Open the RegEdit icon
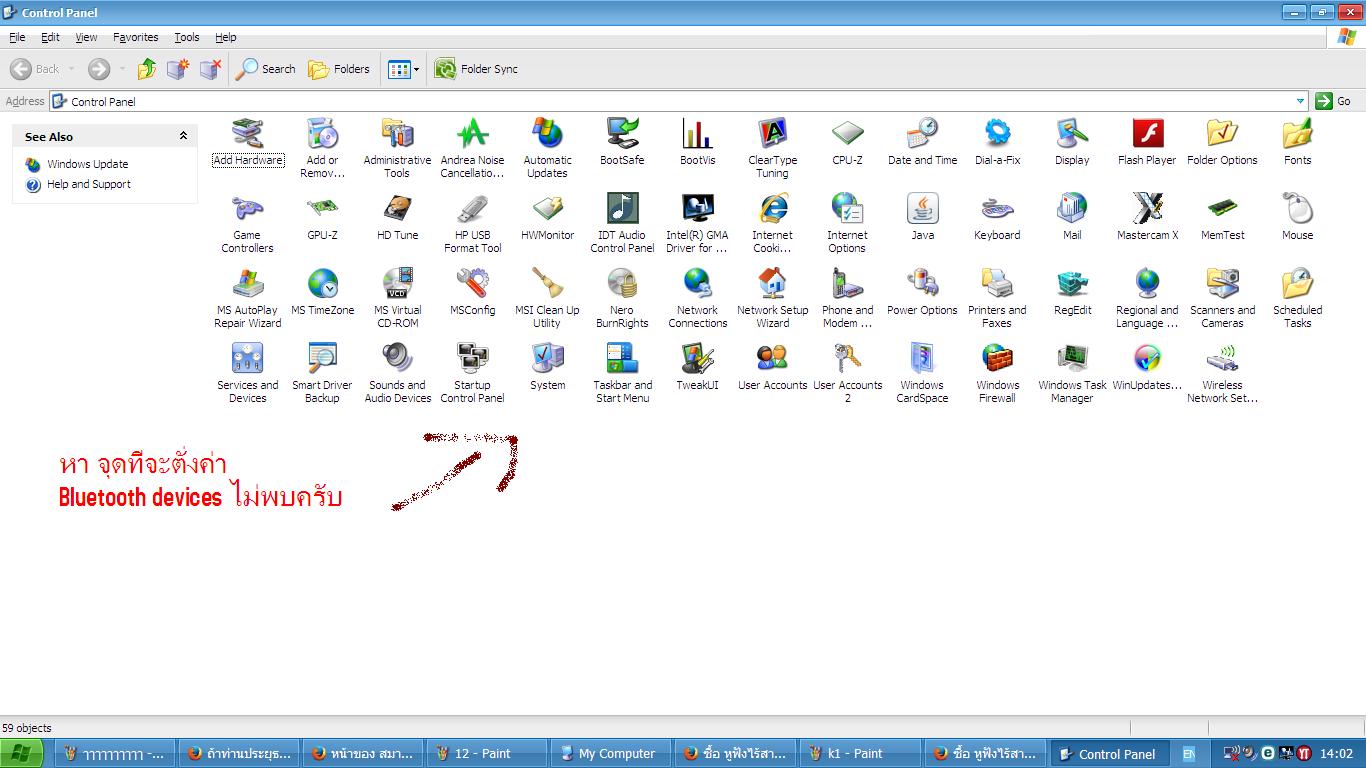This screenshot has width=1366, height=768. [x=1072, y=293]
